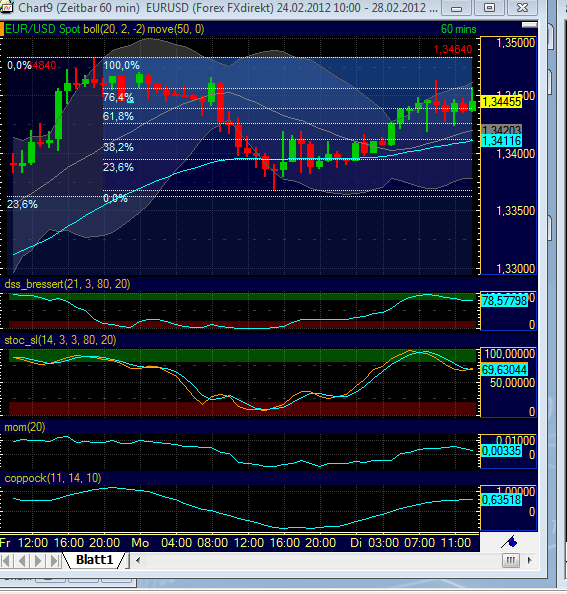Select the stoc_sl(14, 3, 3, 80, 20) indicator label

(x=60, y=340)
